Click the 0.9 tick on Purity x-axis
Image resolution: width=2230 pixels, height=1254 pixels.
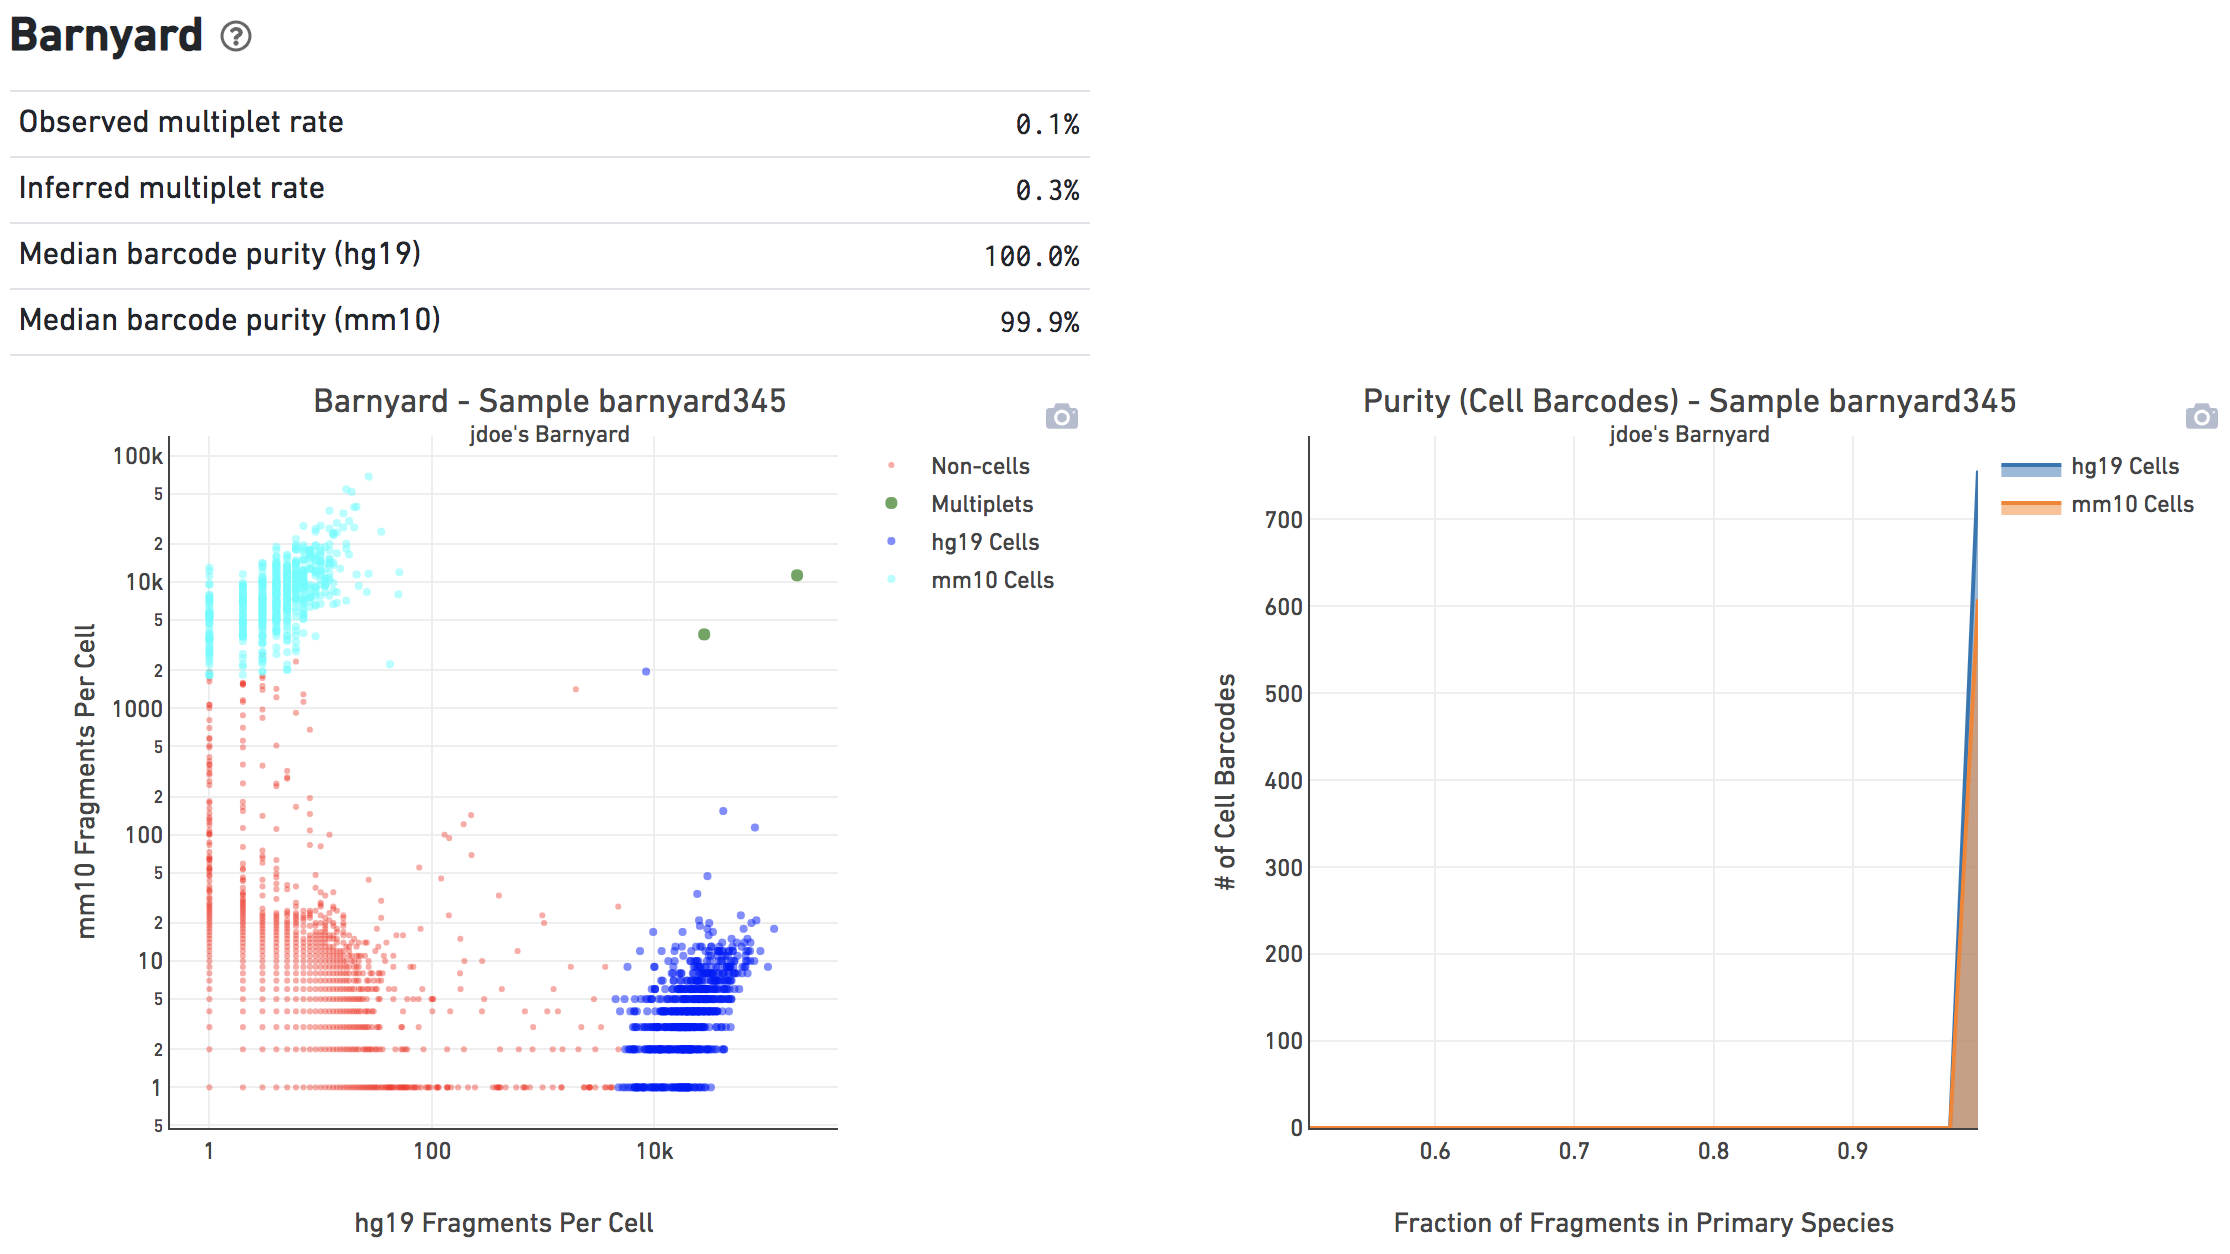pyautogui.click(x=1852, y=1151)
